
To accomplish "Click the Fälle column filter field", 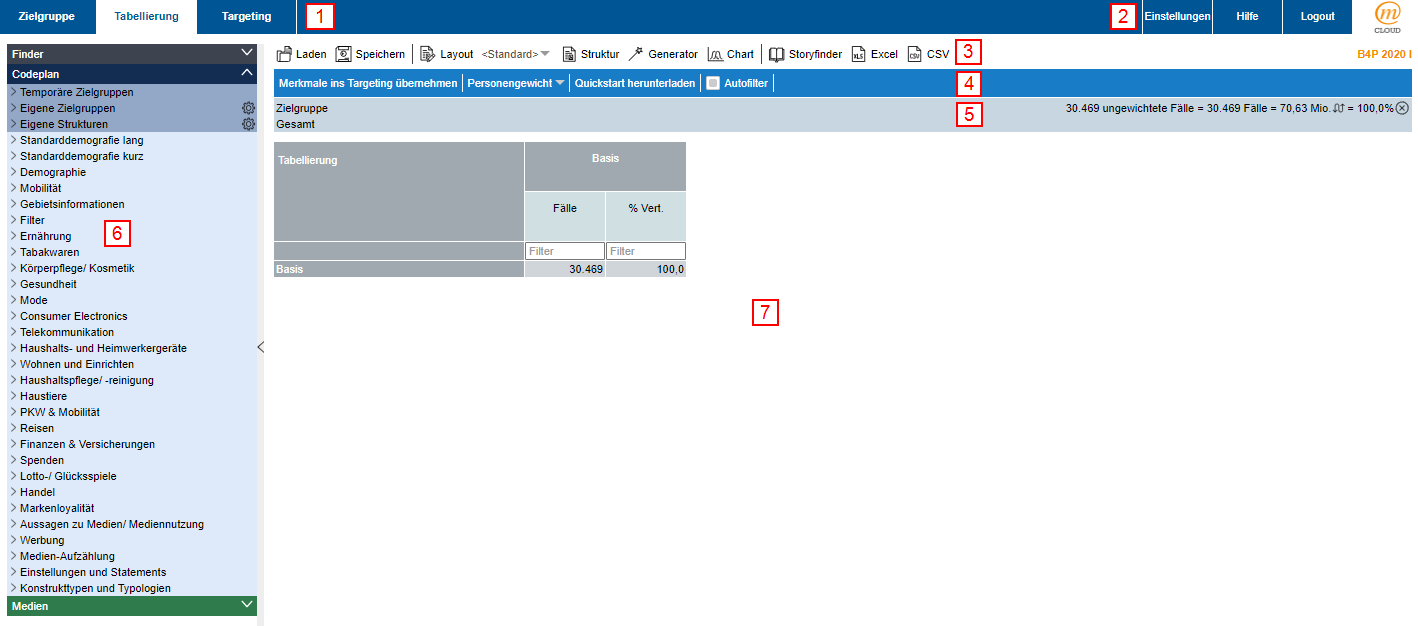I will (564, 251).
